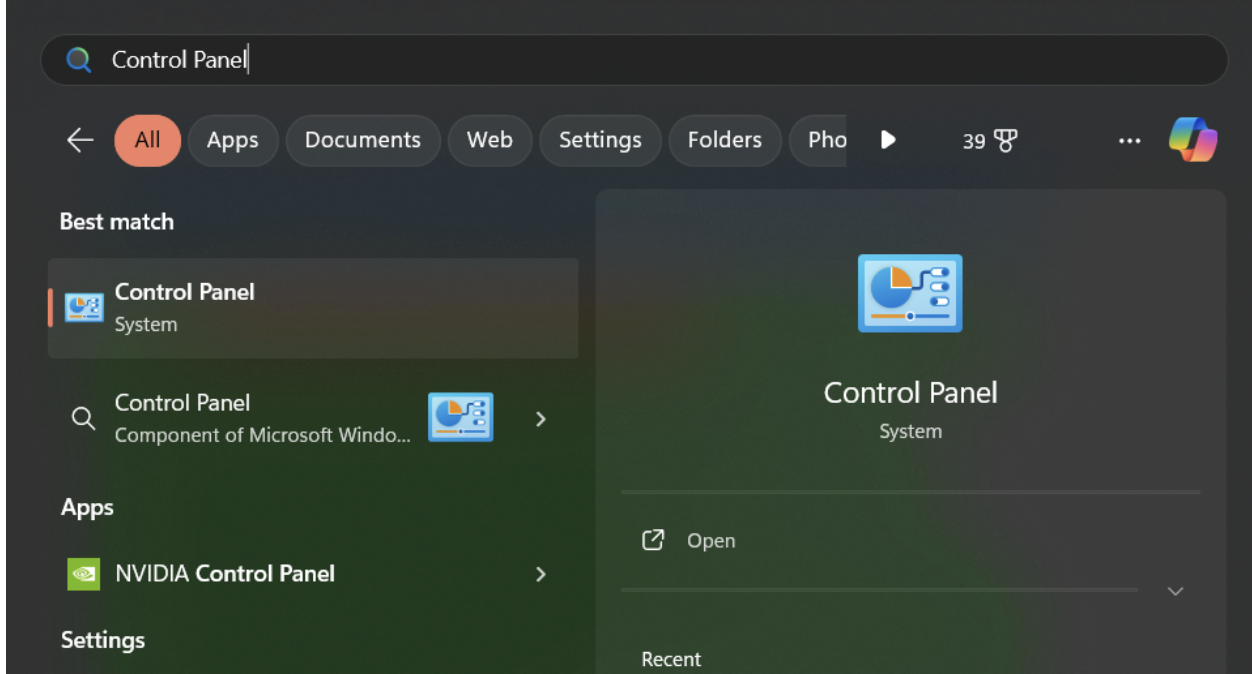
Task: Open the Control Panel via the Open action
Action: 710,540
